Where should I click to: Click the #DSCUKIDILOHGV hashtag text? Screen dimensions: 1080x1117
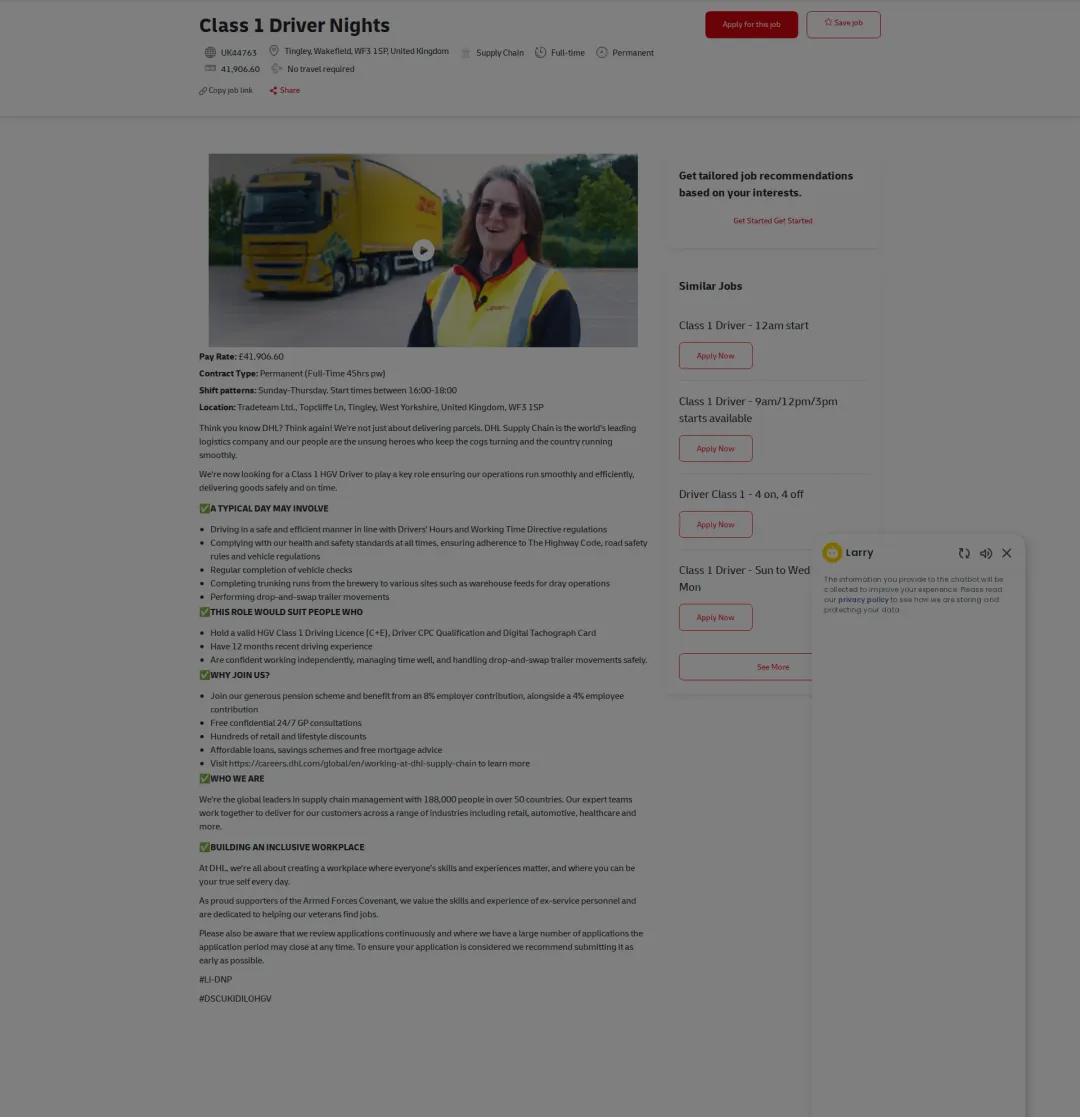click(x=235, y=999)
